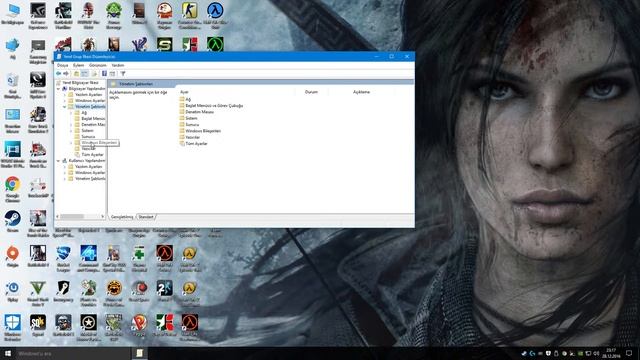Click the tree scrollbar left arrow

click(x=58, y=216)
